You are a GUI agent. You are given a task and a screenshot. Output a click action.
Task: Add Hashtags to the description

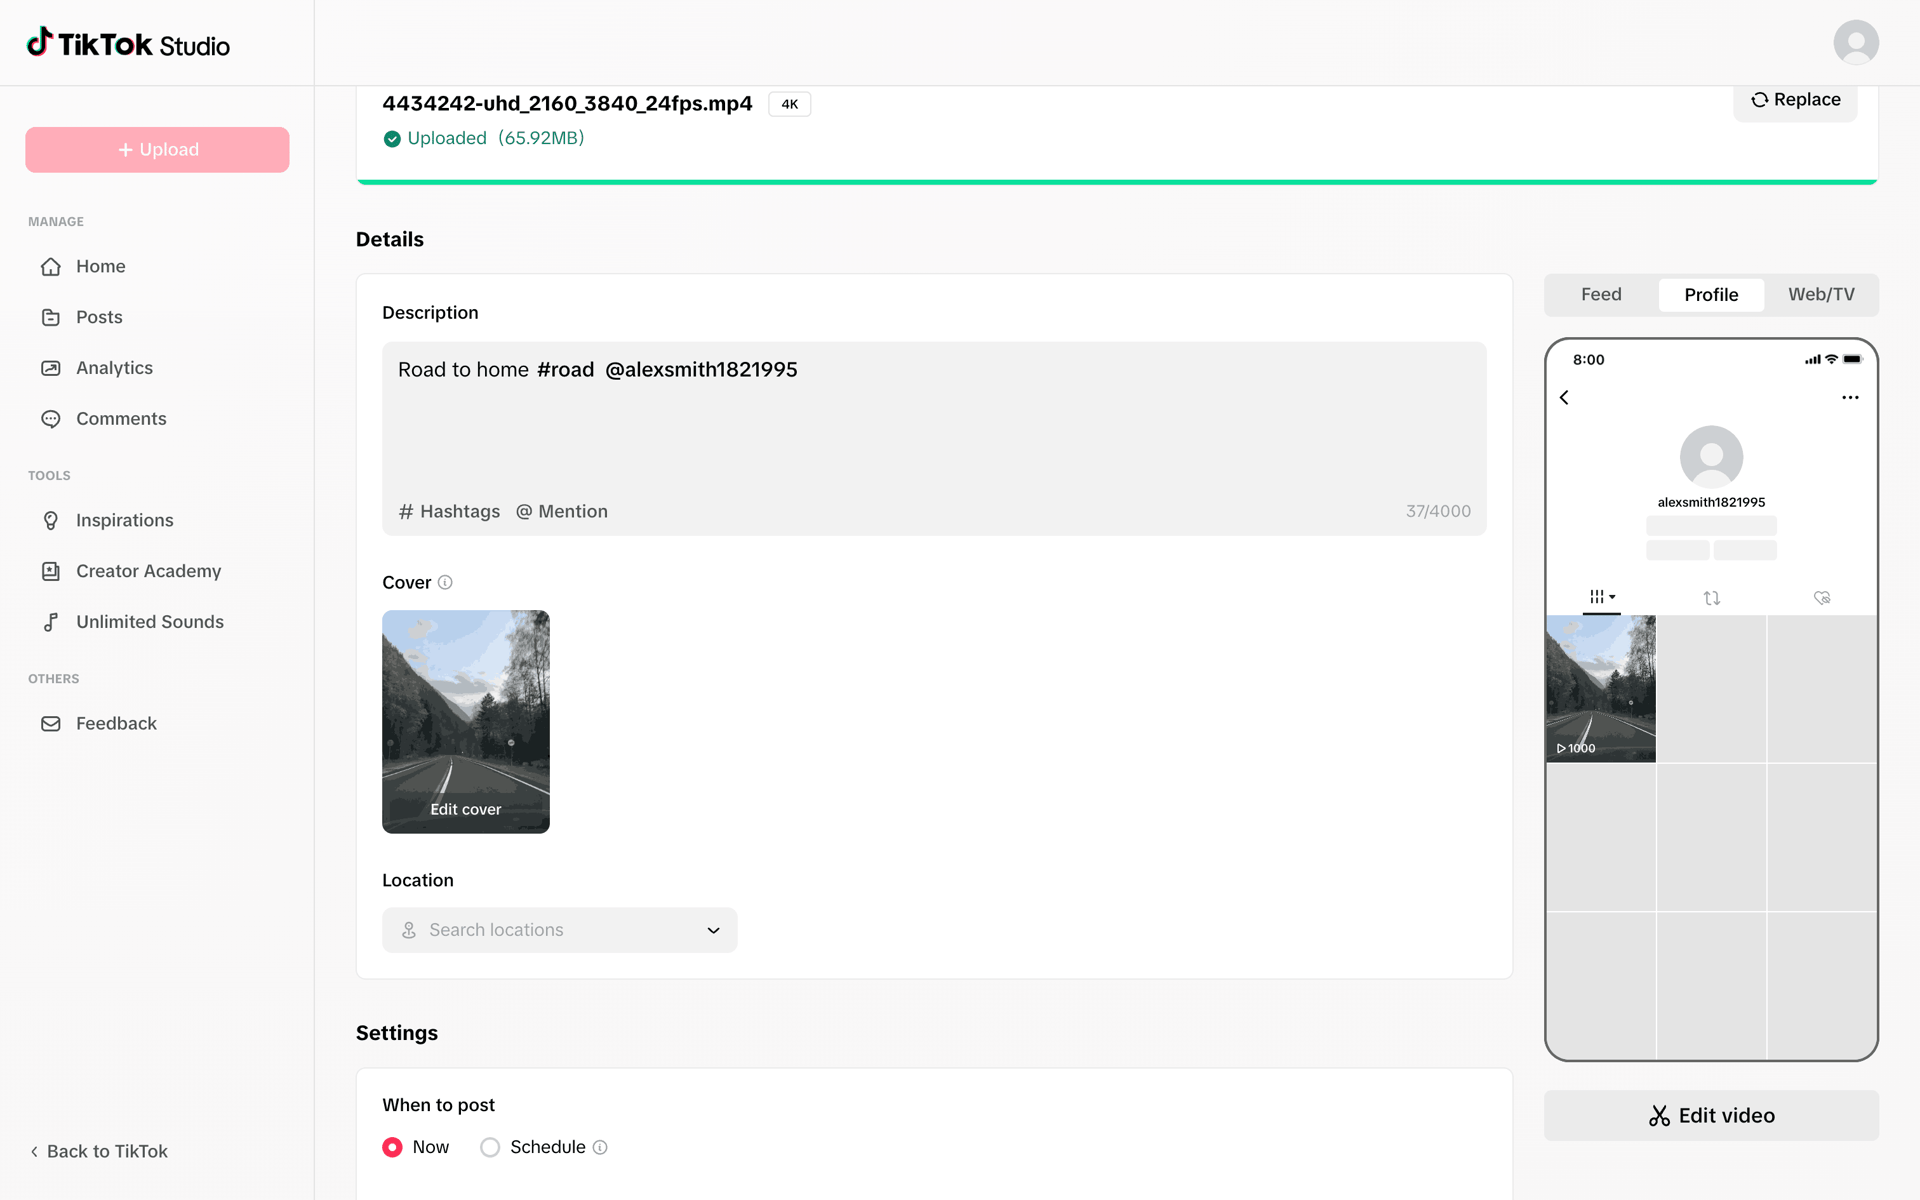(449, 512)
